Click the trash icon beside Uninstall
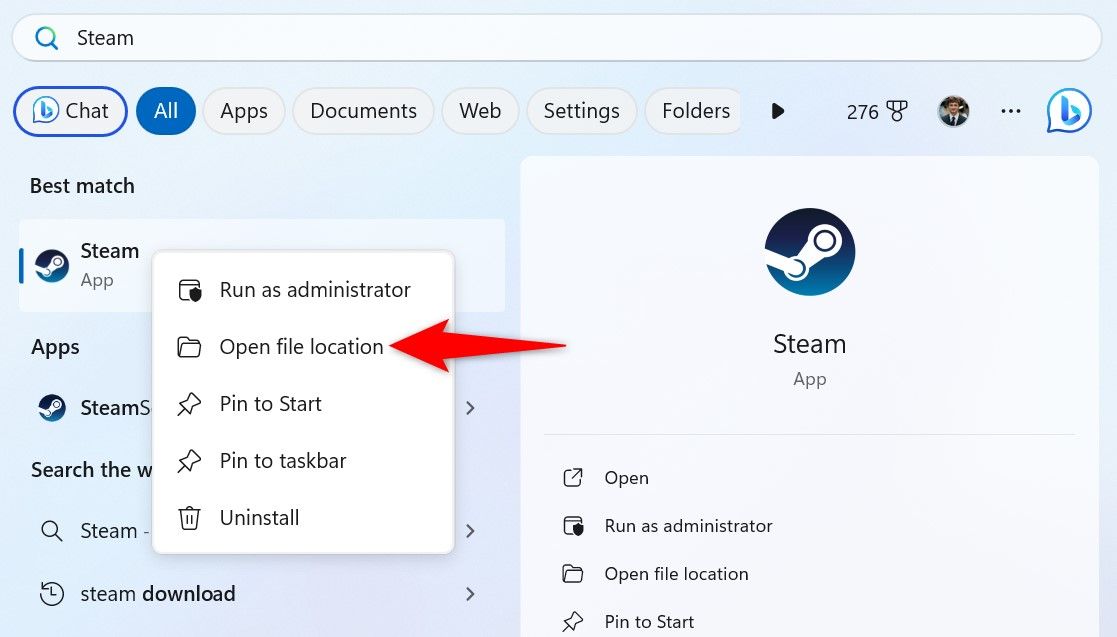The image size is (1117, 637). point(189,518)
